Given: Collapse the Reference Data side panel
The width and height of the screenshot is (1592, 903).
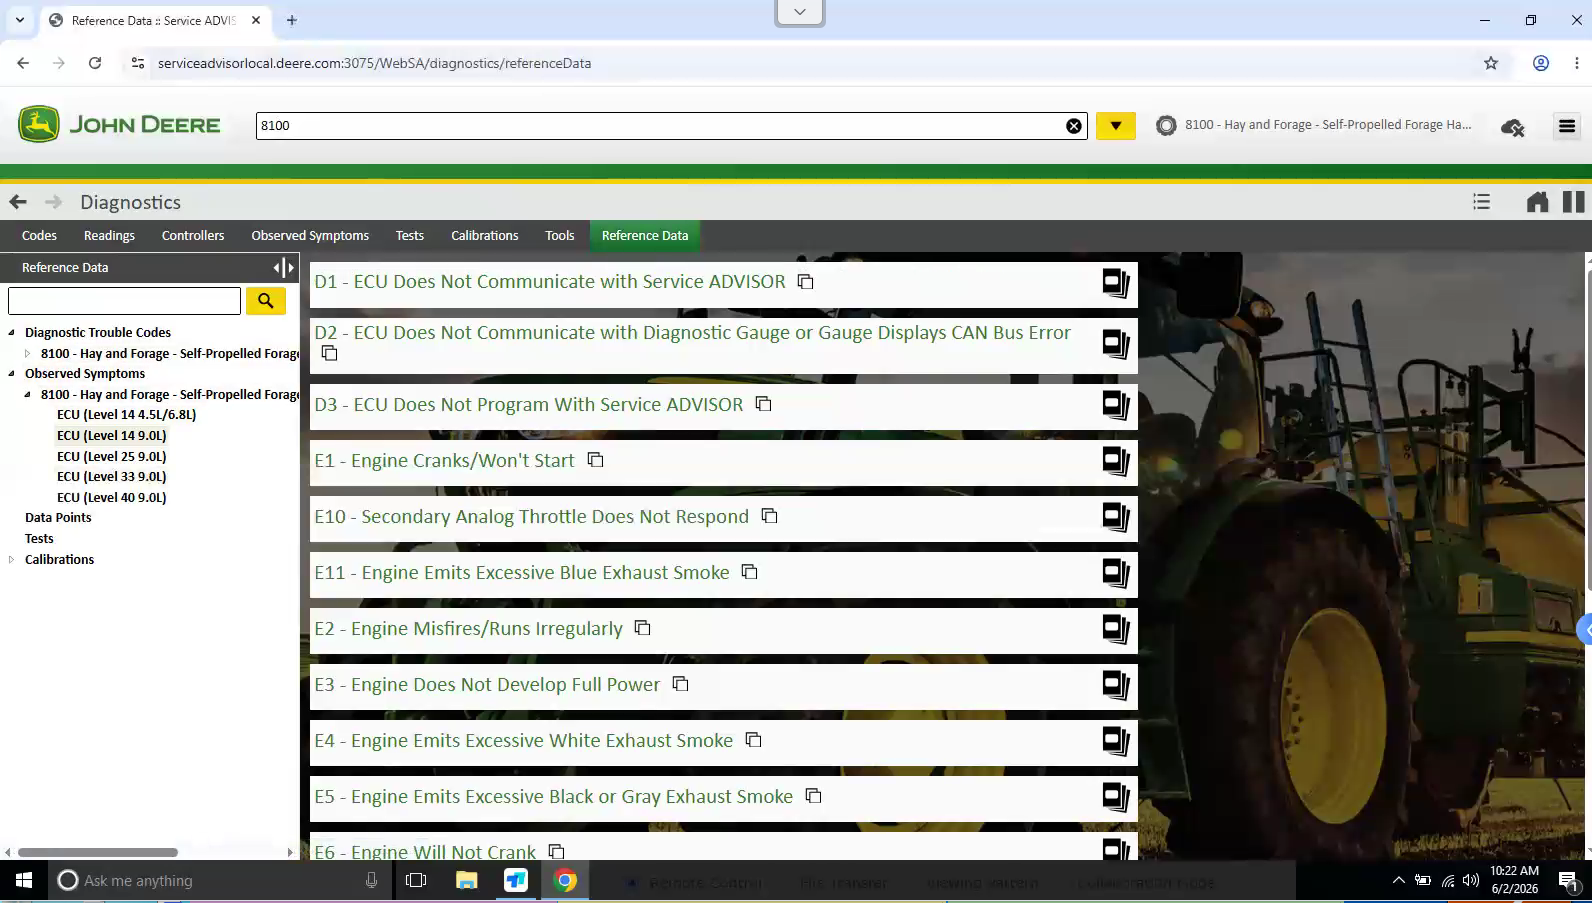Looking at the screenshot, I should coord(284,268).
